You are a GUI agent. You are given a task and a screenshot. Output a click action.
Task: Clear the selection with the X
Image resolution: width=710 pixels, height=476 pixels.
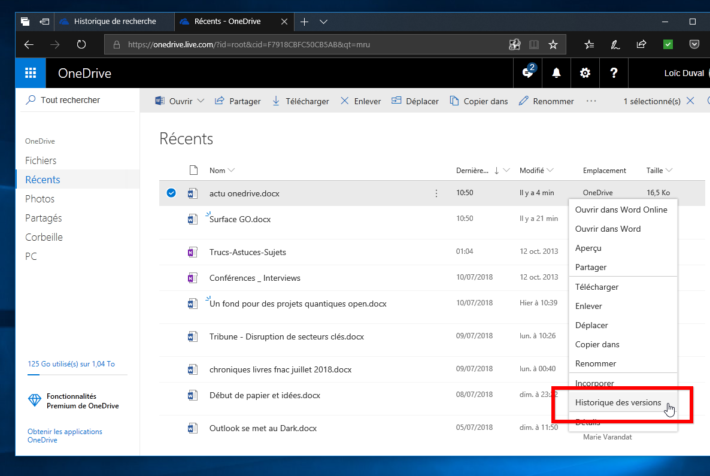(x=690, y=101)
